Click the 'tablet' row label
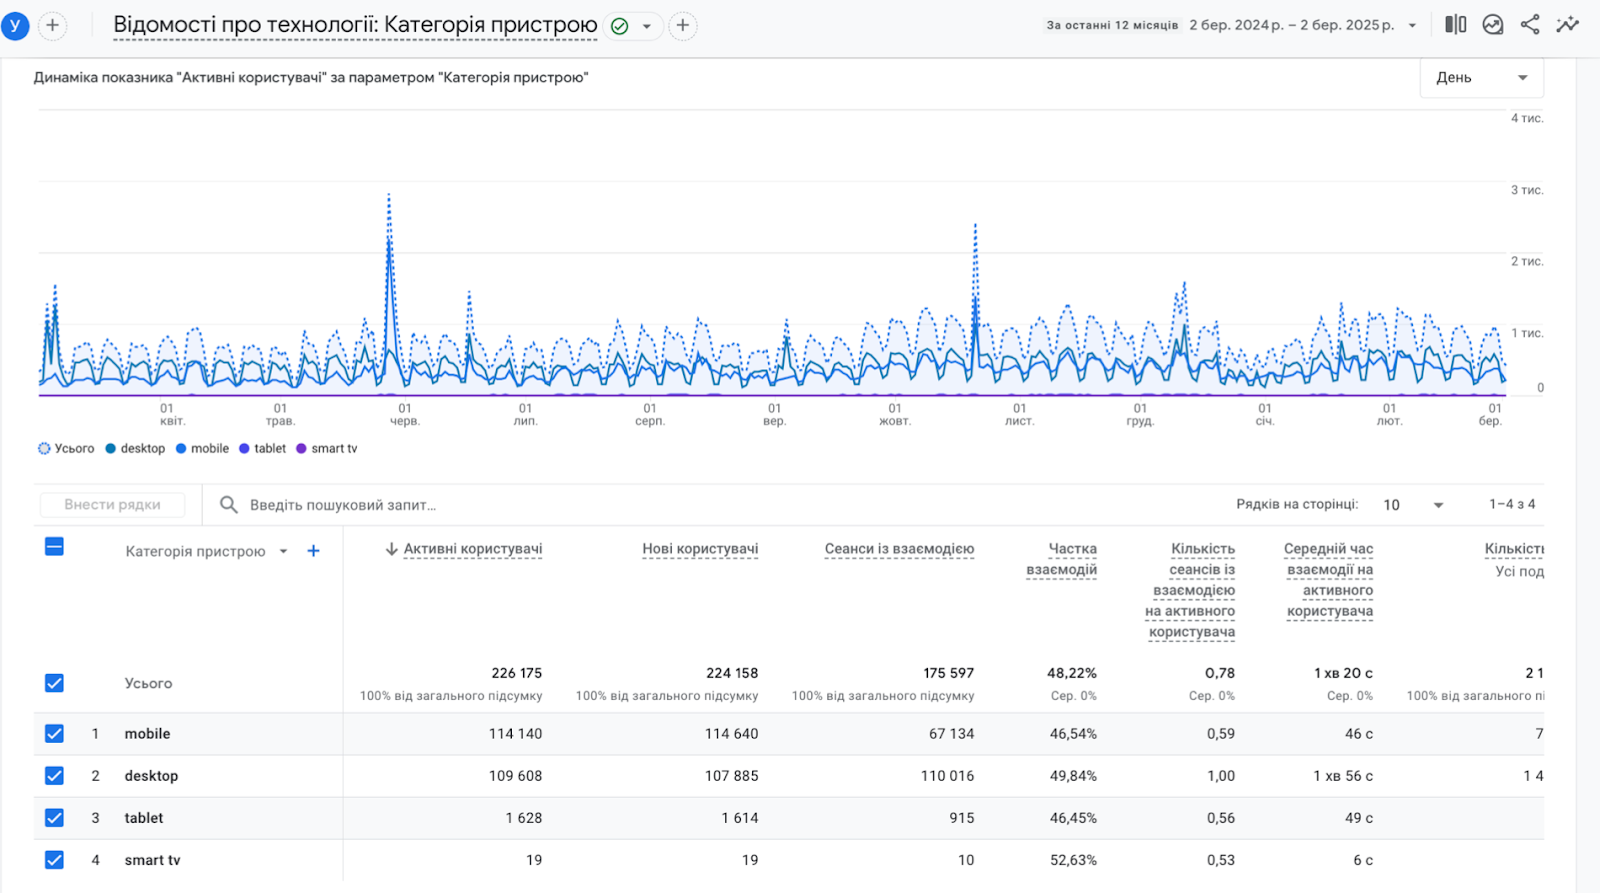 click(144, 818)
